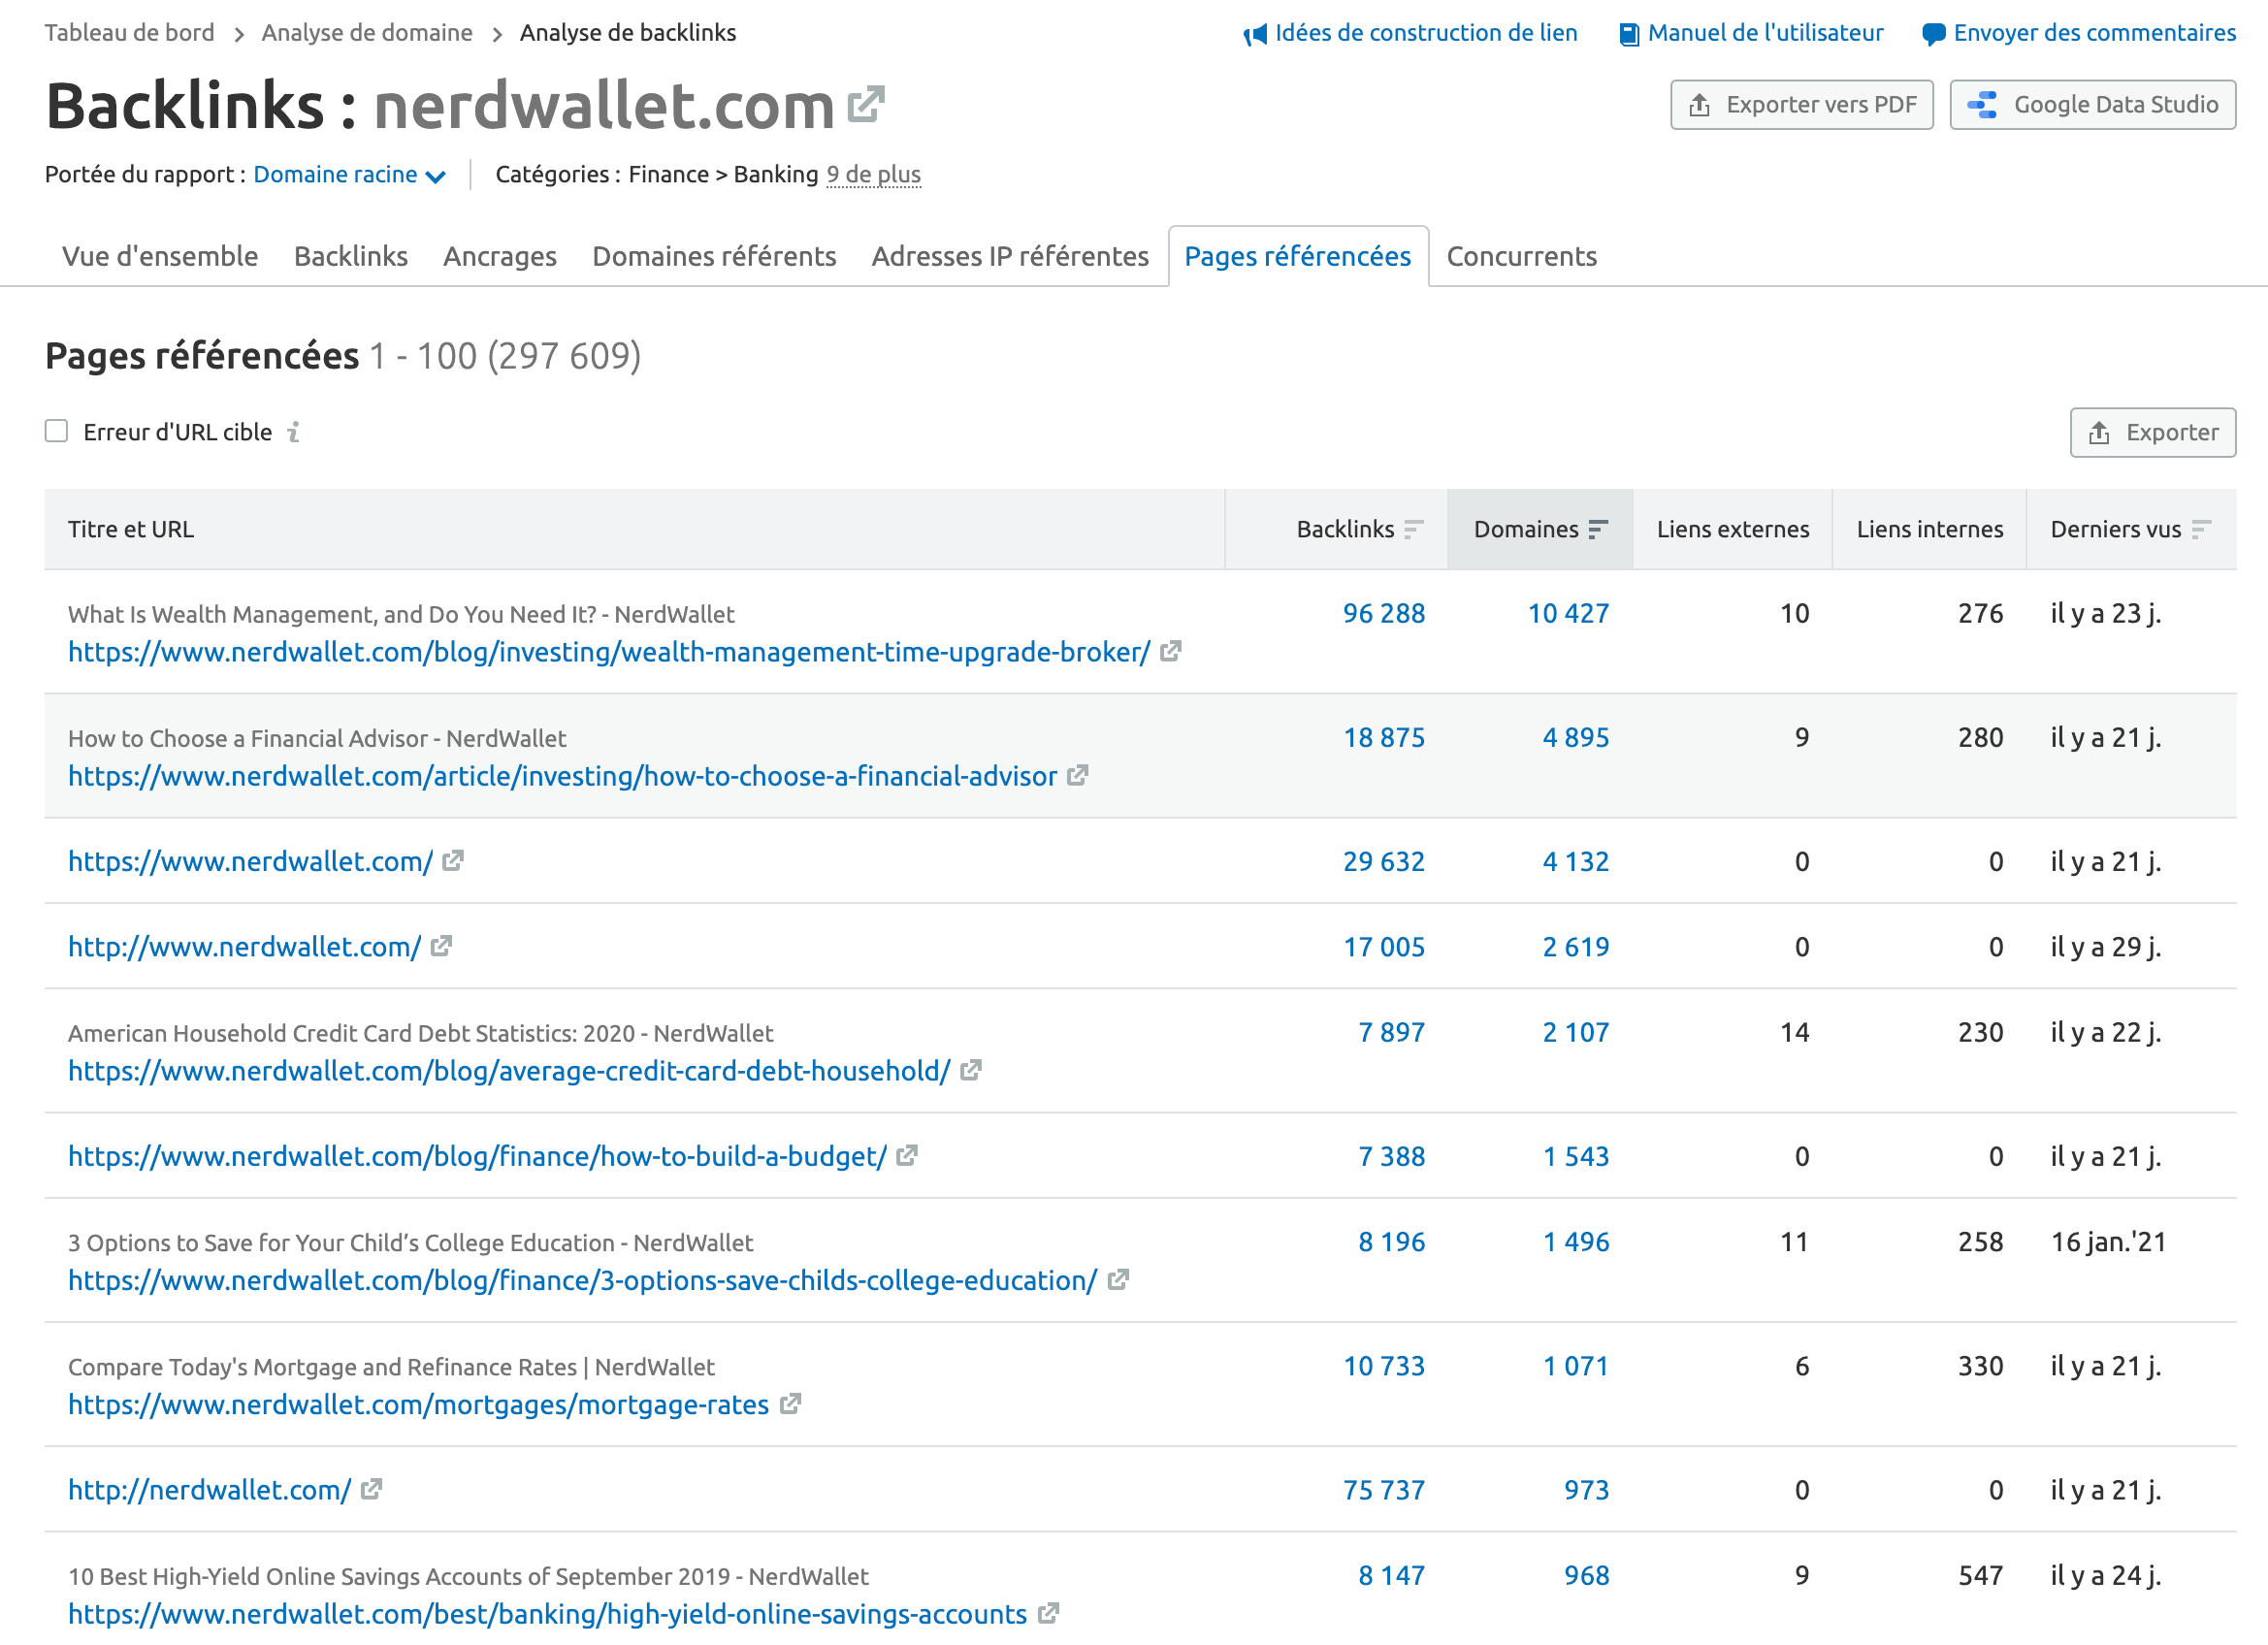Click 'What Is Wealth Management' page title
Image resolution: width=2268 pixels, height=1645 pixels.
401,614
